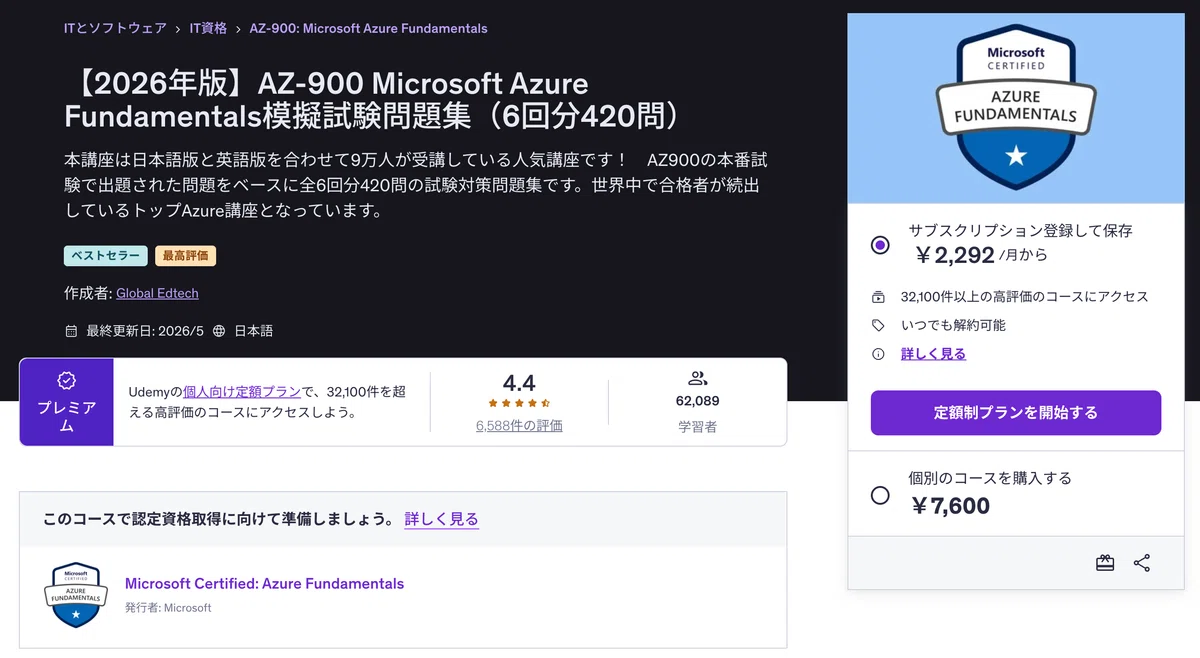Open the ITとソフトウェア breadcrumb
1200x658 pixels.
pos(115,28)
